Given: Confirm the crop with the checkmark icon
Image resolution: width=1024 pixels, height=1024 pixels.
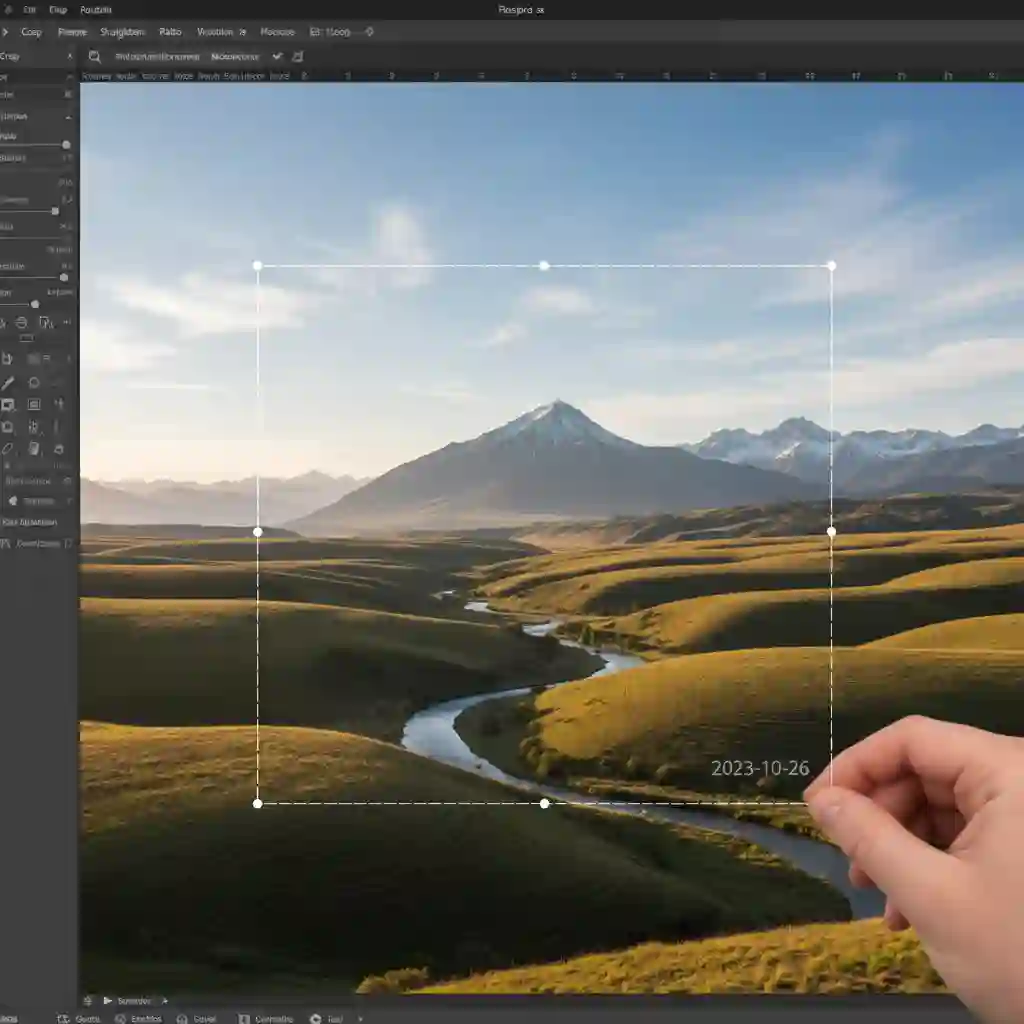Looking at the screenshot, I should 277,57.
